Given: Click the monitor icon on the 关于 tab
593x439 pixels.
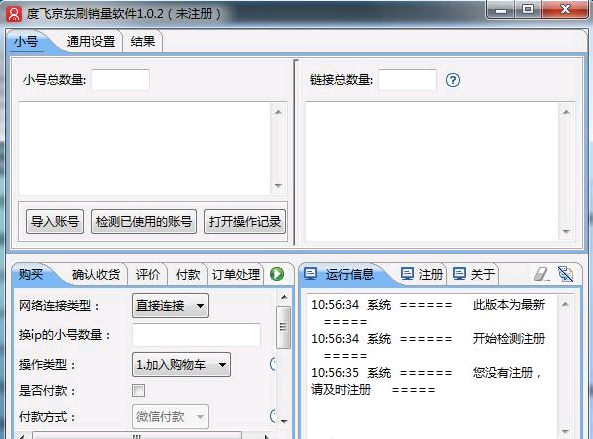Looking at the screenshot, I should [x=459, y=274].
